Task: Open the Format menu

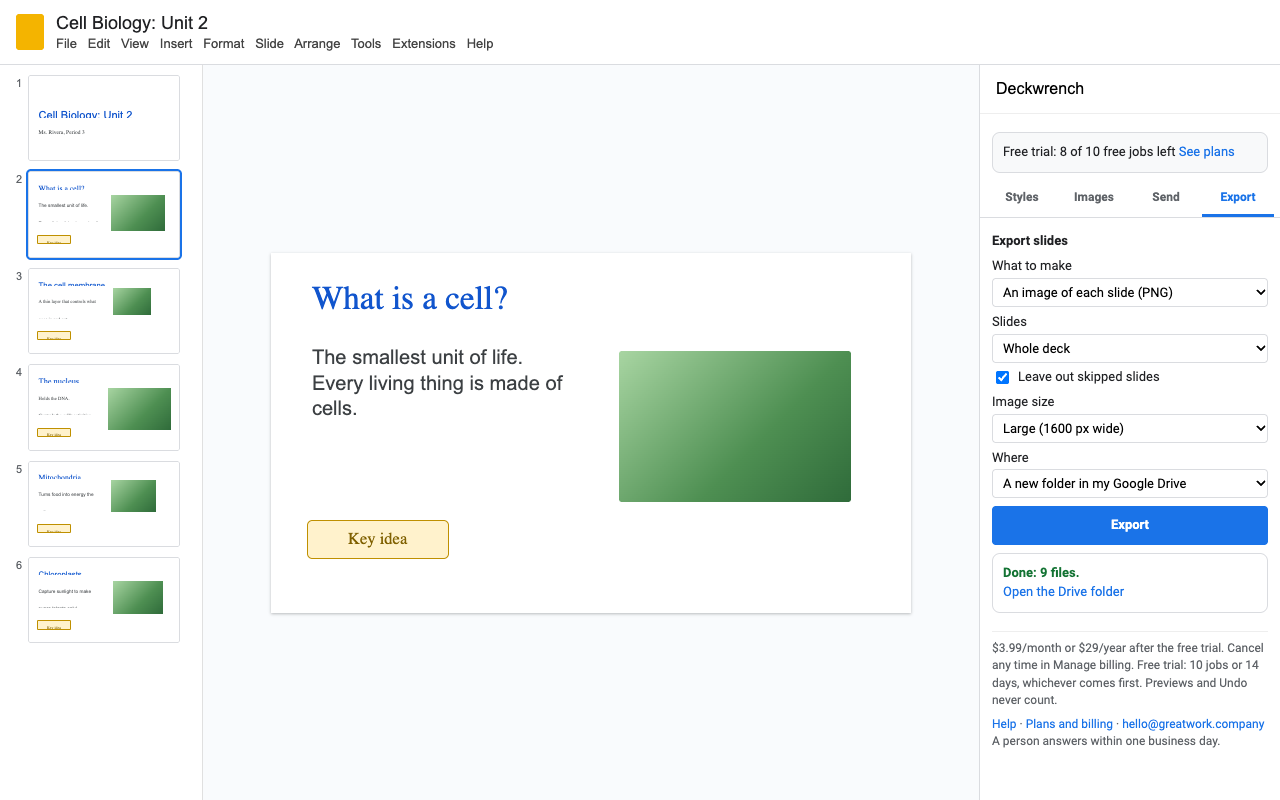Action: (x=224, y=43)
